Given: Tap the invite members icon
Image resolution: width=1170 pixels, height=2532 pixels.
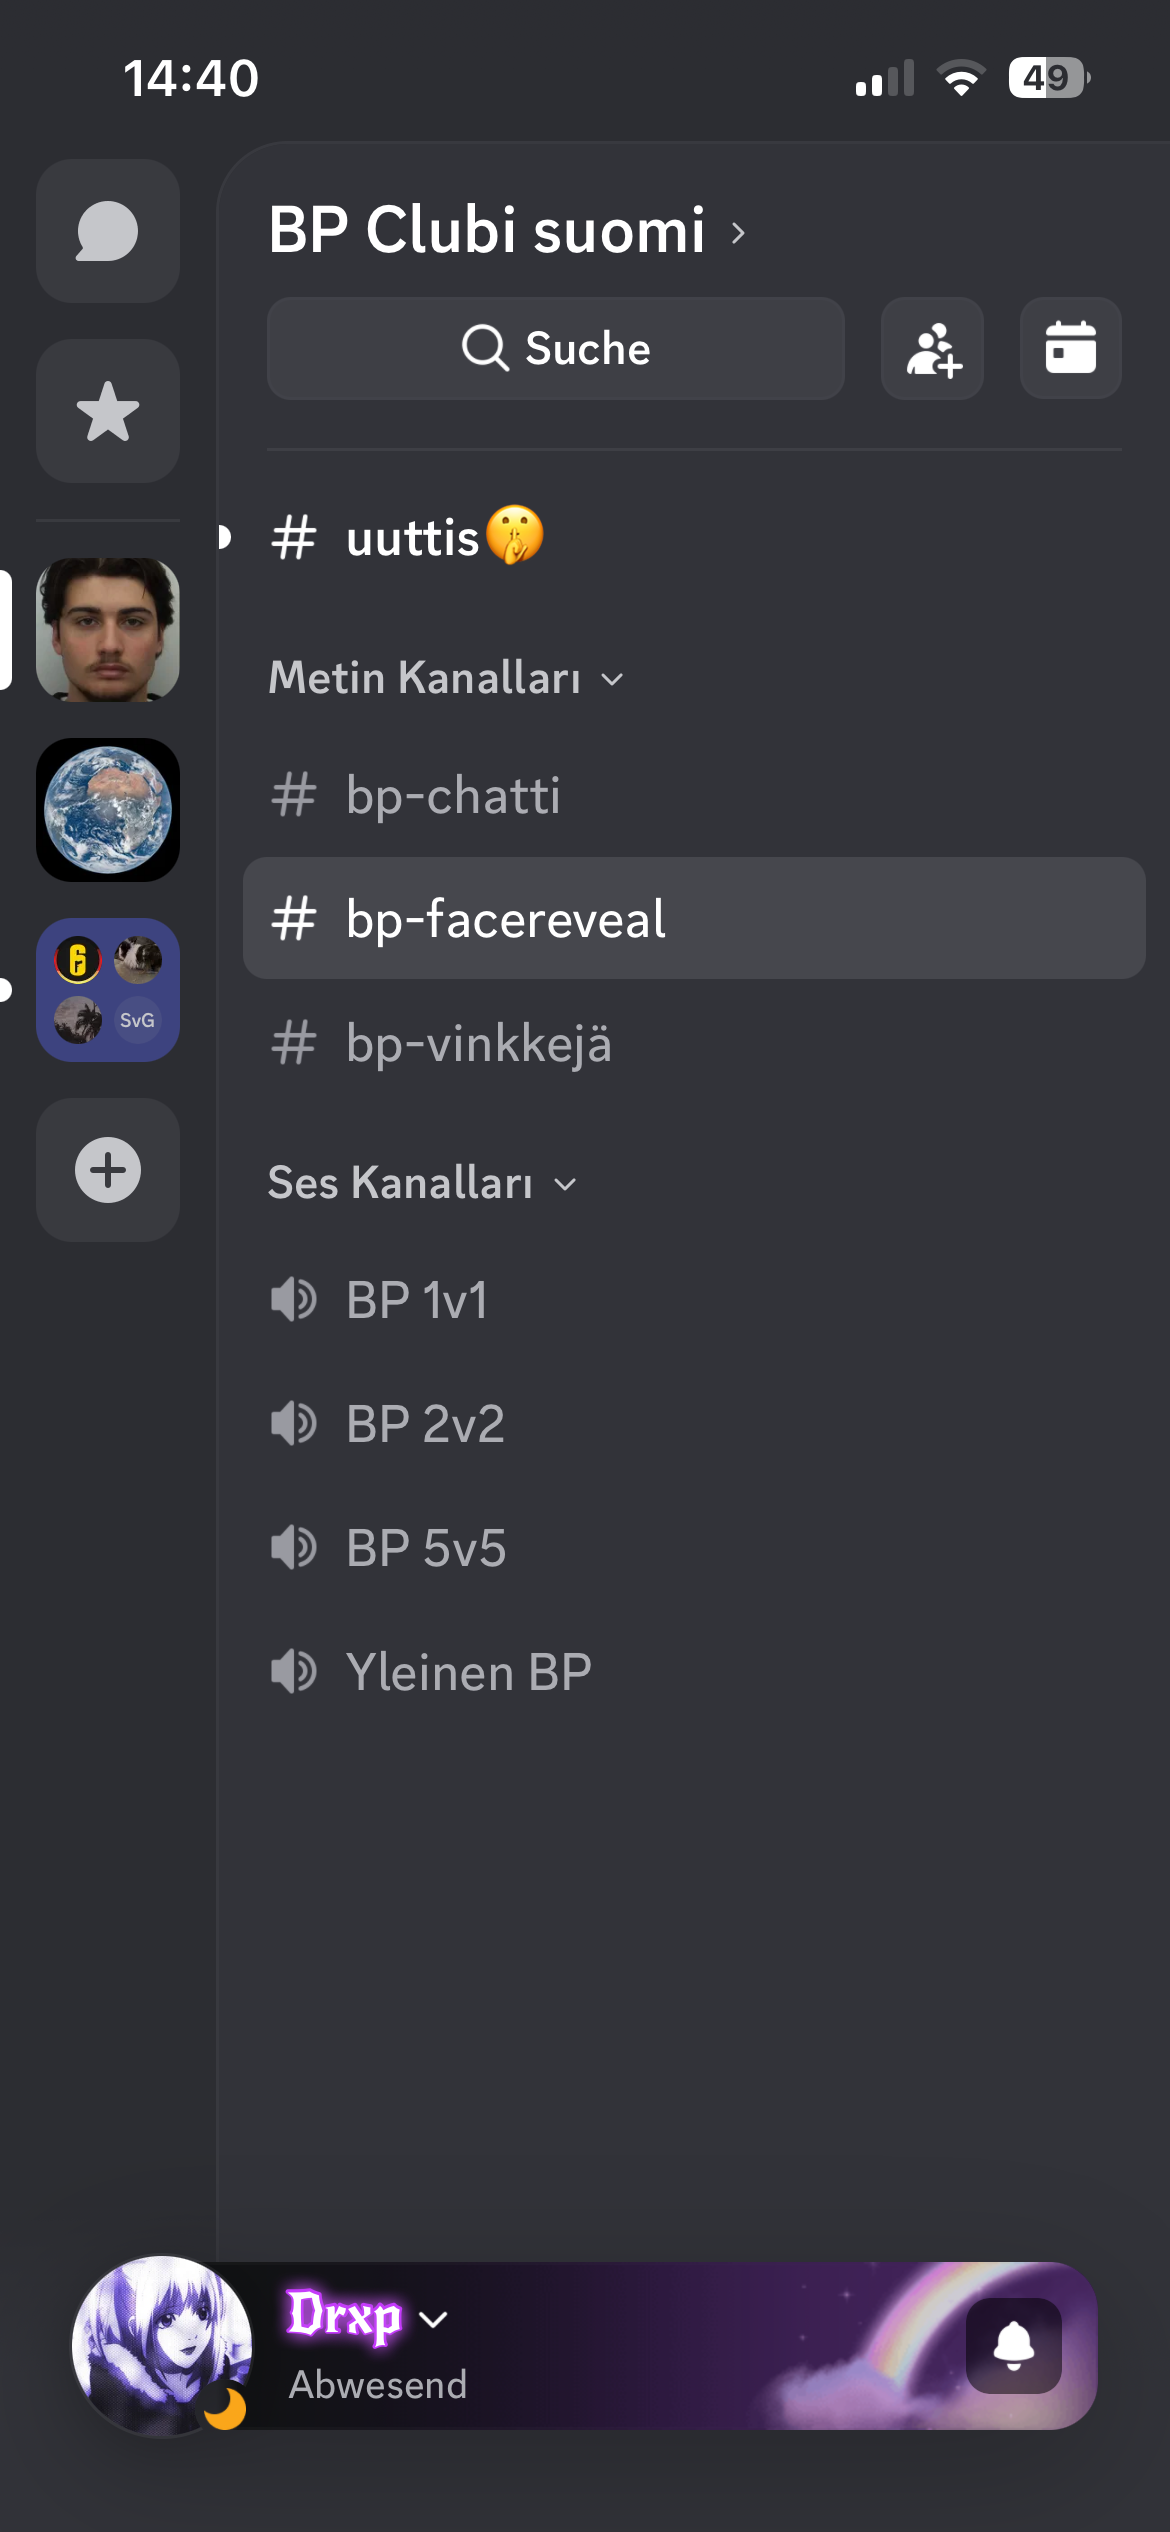Looking at the screenshot, I should [933, 349].
